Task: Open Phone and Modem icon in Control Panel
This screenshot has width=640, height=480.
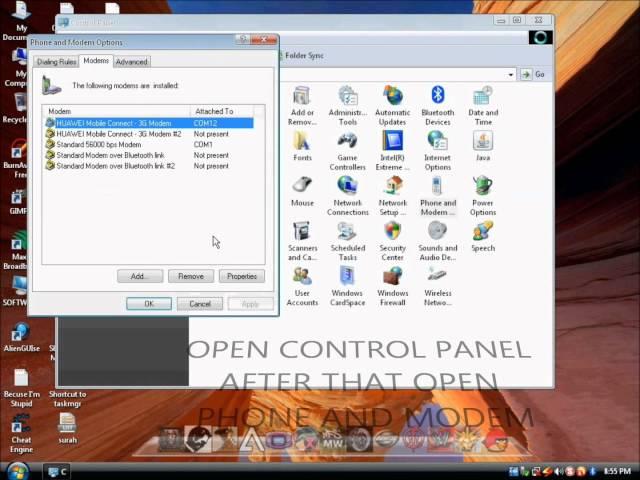Action: (438, 196)
